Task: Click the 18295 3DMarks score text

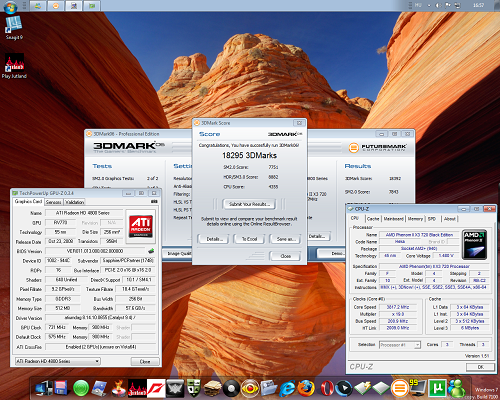Action: pyautogui.click(x=249, y=155)
